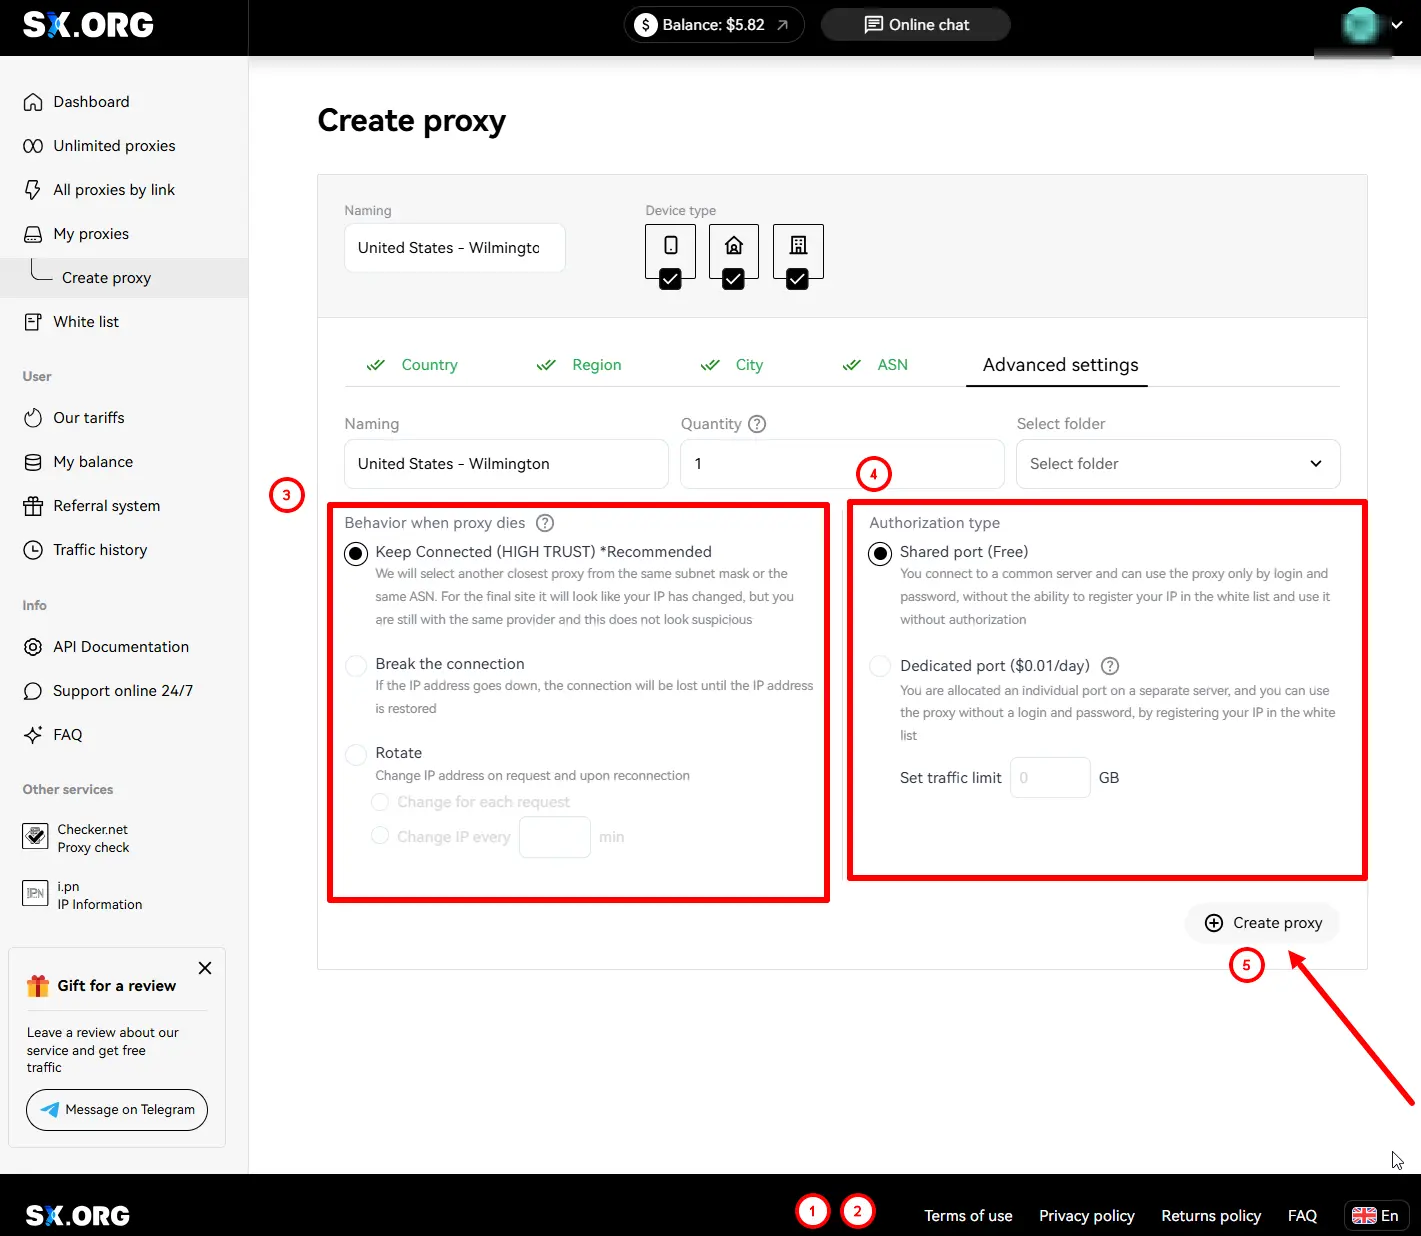Close the Gift for a review box
This screenshot has height=1236, width=1421.
tap(205, 968)
